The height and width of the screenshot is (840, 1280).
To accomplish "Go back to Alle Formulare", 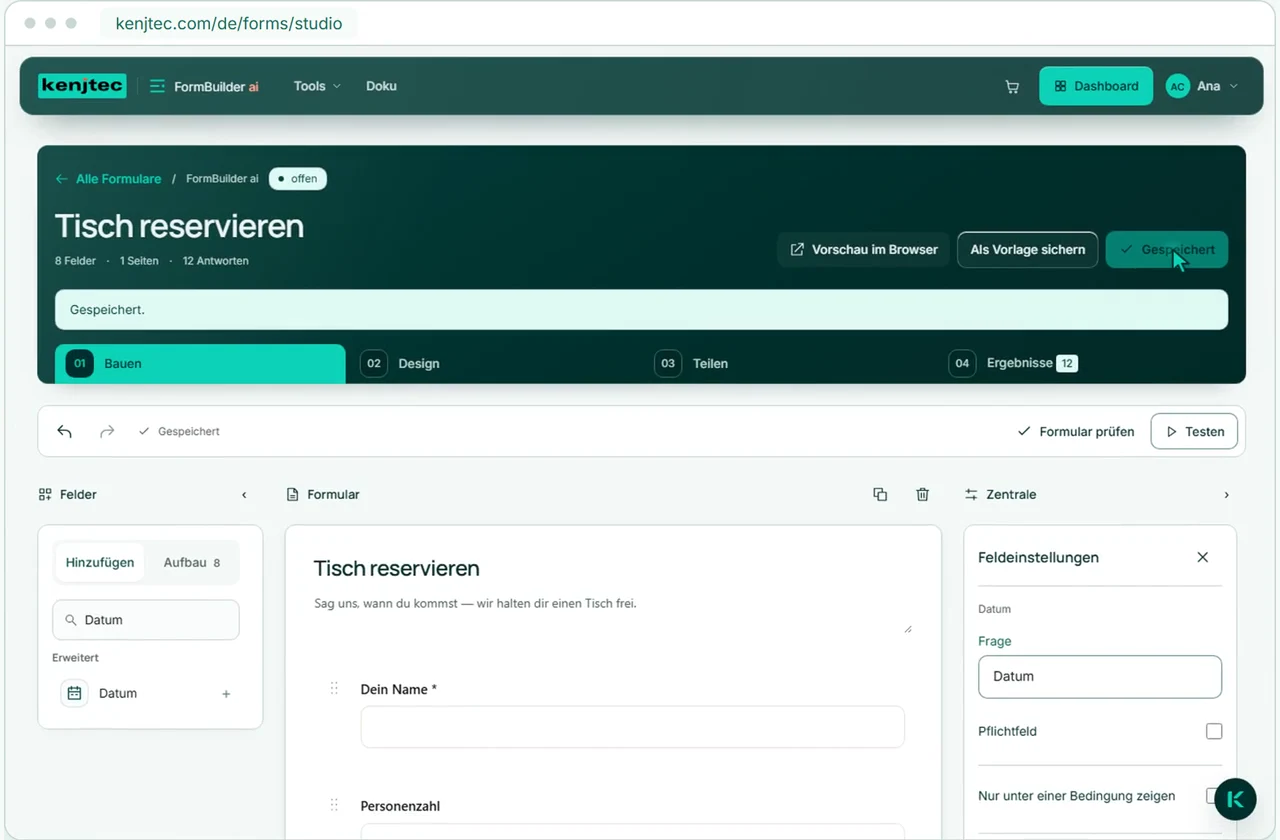I will pos(108,179).
